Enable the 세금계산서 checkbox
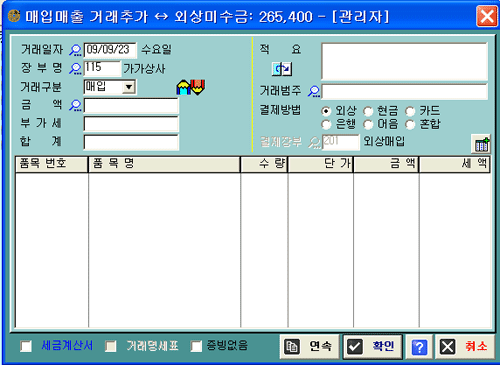This screenshot has width=500, height=365. tap(26, 346)
